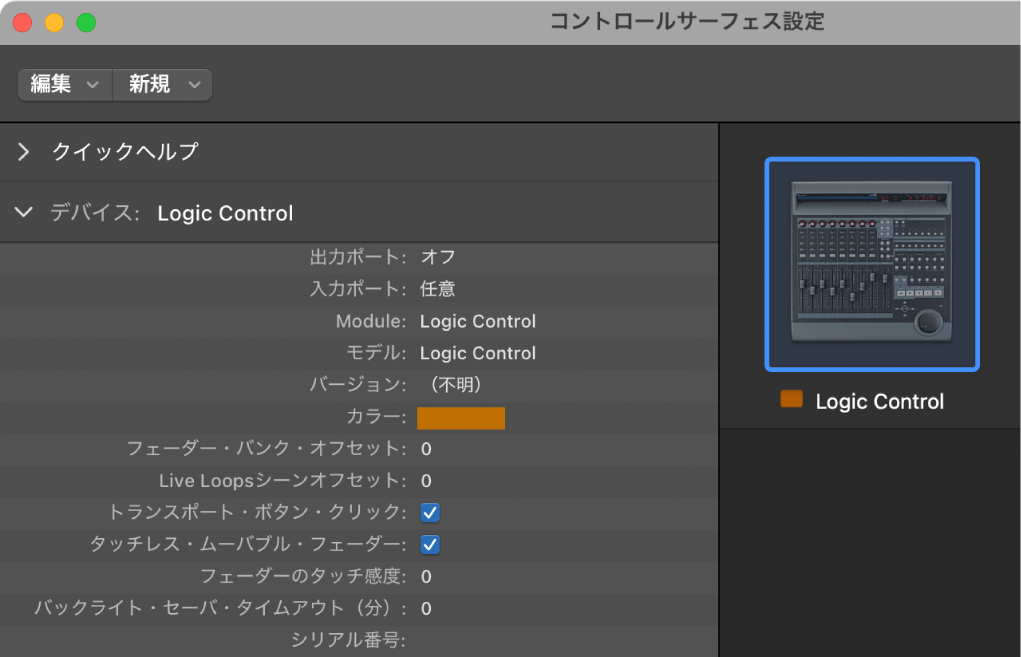1021x657 pixels.
Task: Click the コントロールサーフェス設定 window title
Action: (x=688, y=21)
